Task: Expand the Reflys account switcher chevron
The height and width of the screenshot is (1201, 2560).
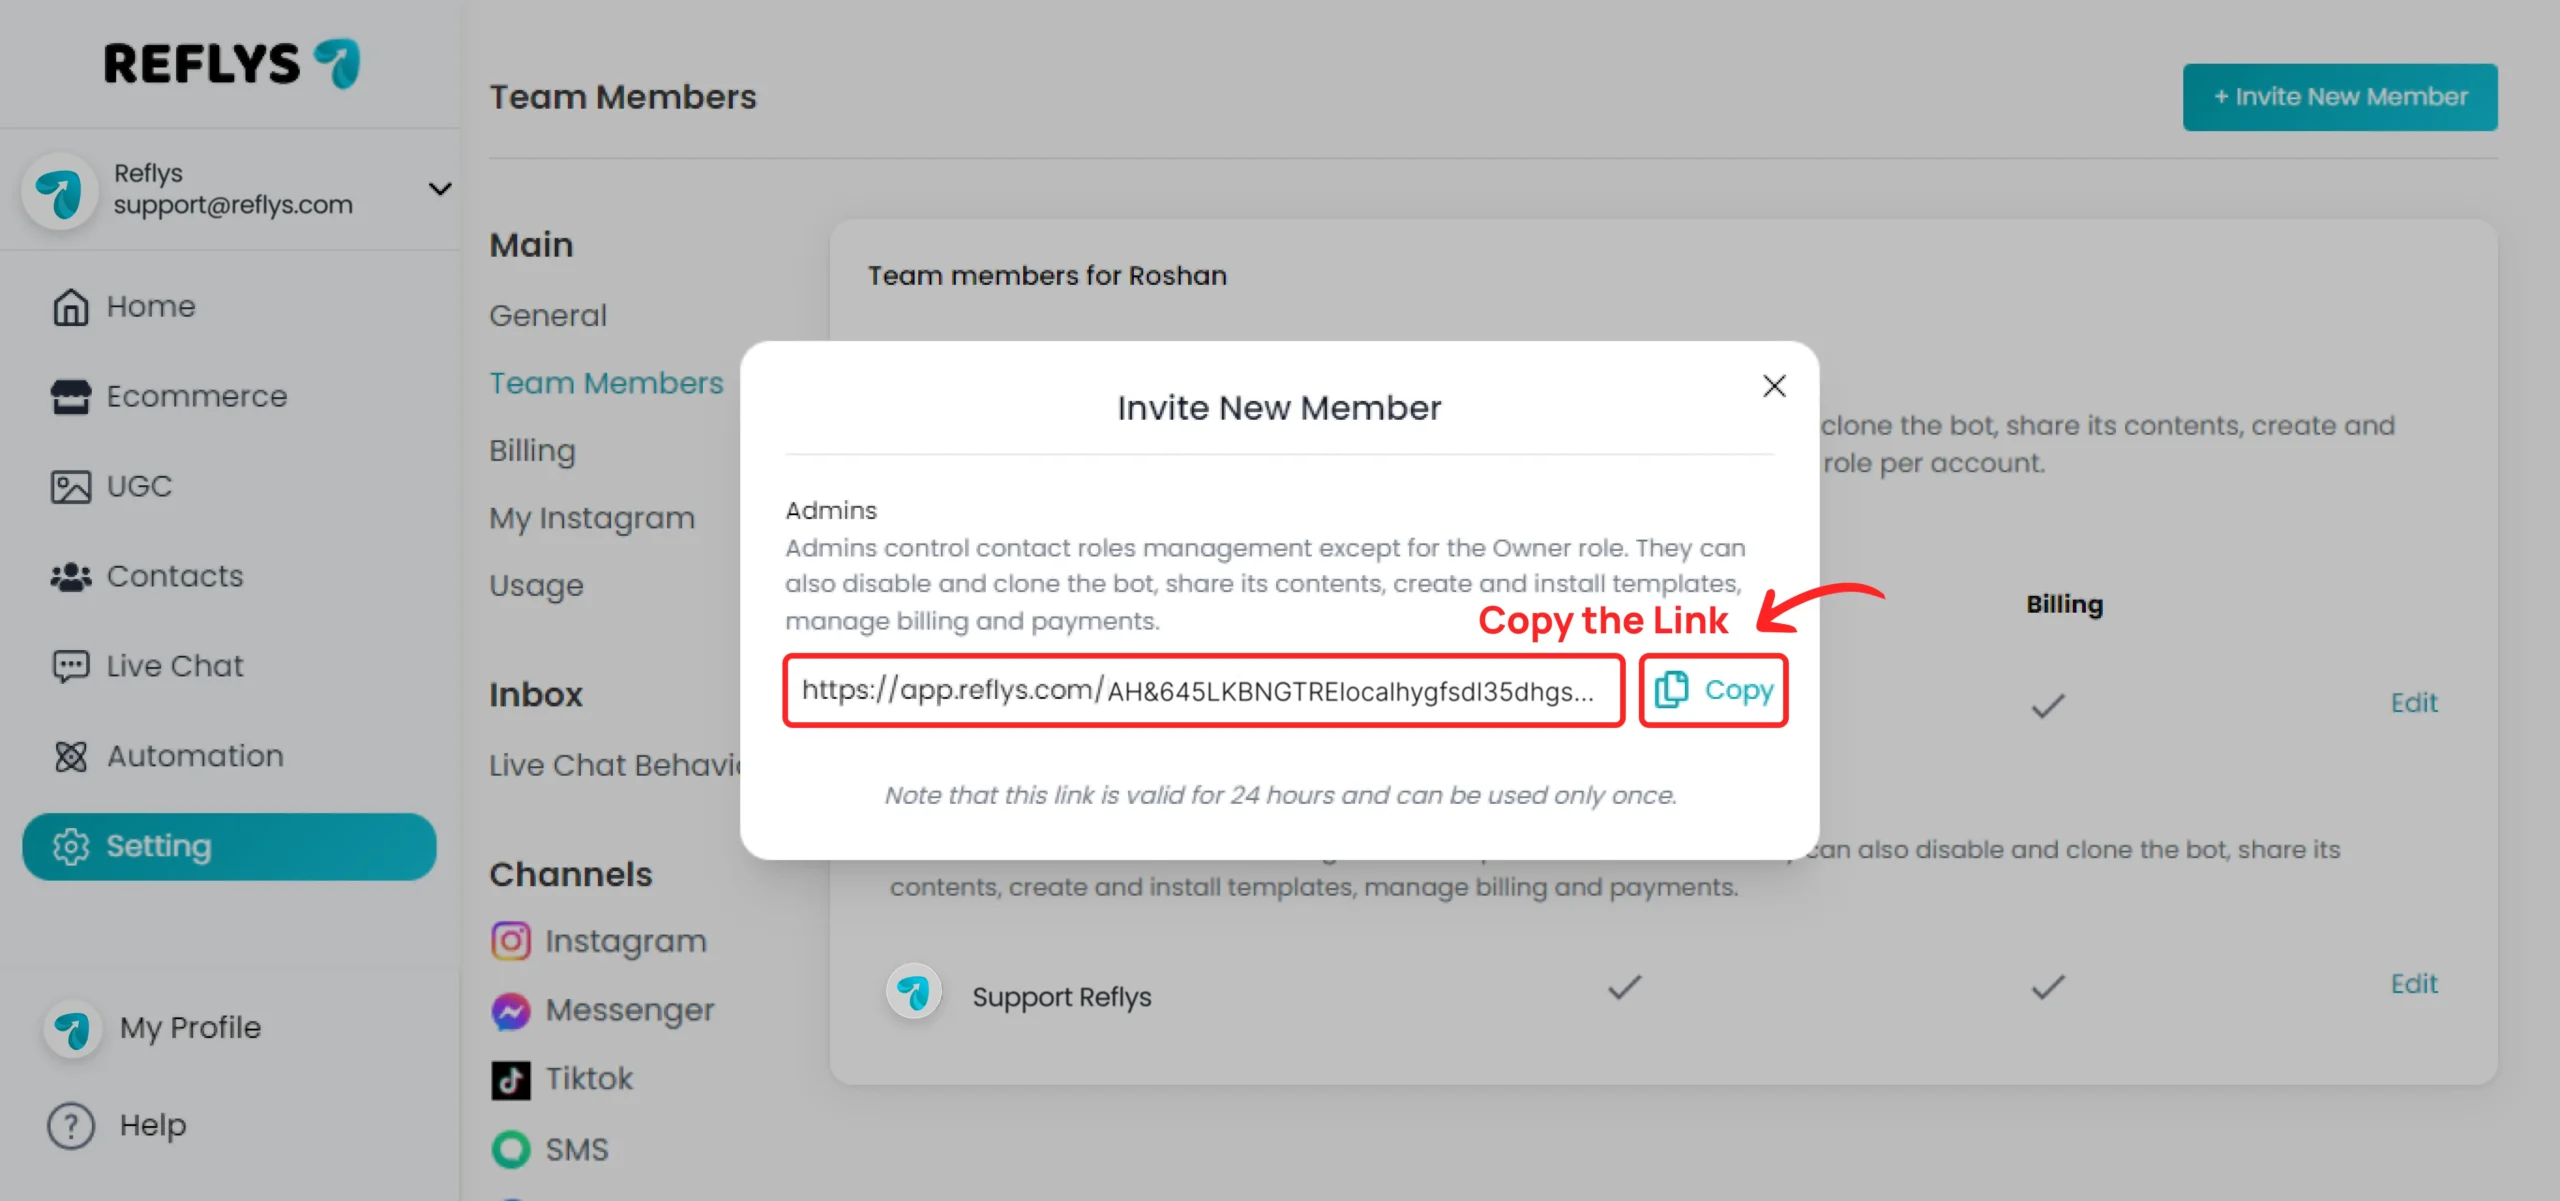Action: click(440, 189)
